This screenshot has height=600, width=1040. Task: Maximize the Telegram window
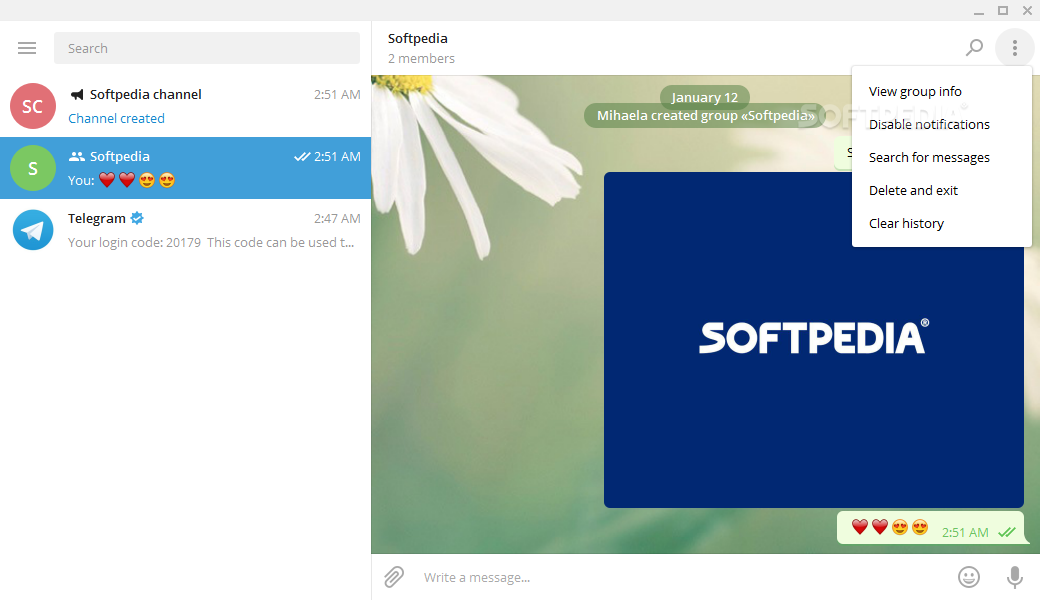1003,11
